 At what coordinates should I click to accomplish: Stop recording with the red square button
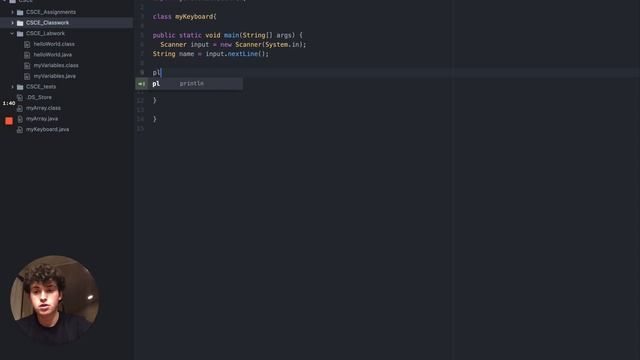click(x=9, y=121)
